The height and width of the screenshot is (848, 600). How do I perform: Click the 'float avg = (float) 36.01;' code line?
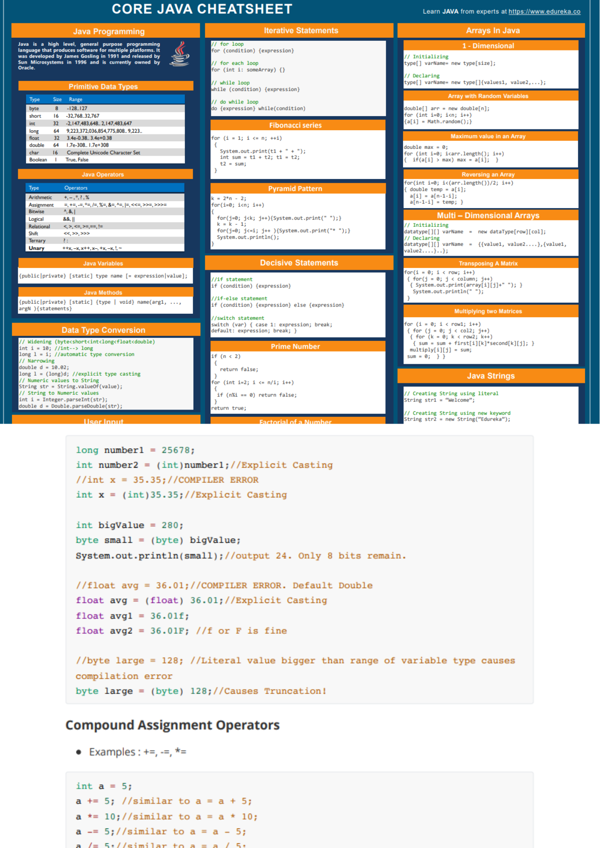pos(201,600)
